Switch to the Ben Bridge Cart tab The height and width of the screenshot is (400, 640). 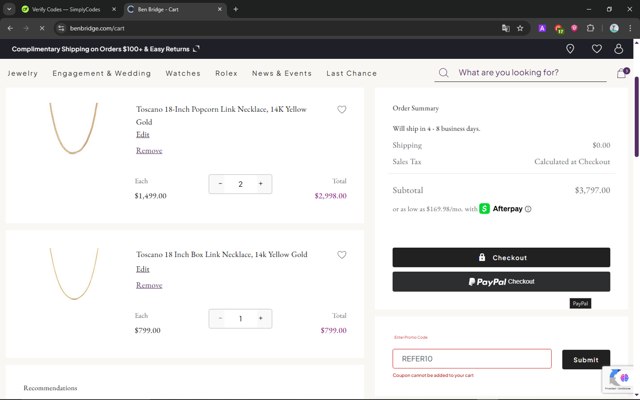(x=175, y=9)
